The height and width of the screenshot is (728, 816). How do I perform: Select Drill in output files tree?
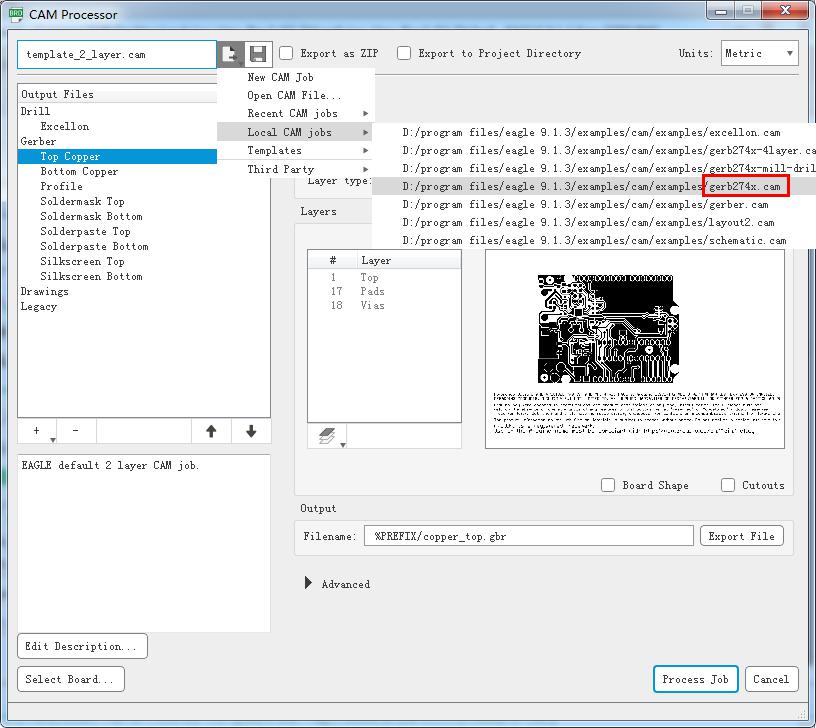35,111
